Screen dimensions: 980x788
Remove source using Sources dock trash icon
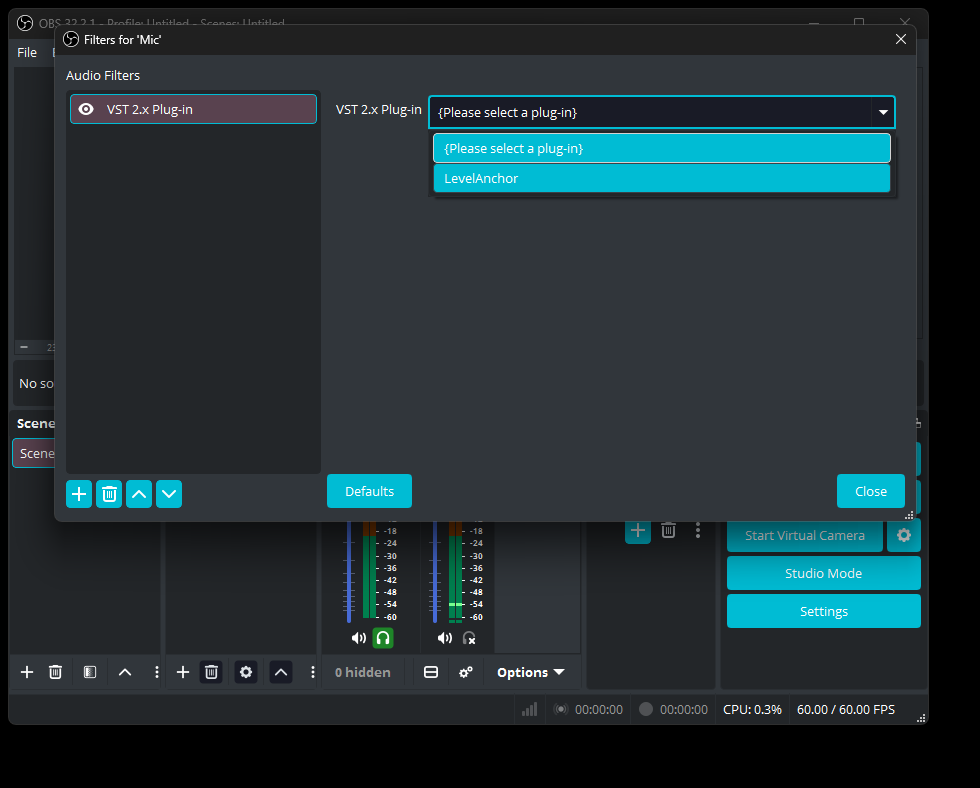coord(211,672)
